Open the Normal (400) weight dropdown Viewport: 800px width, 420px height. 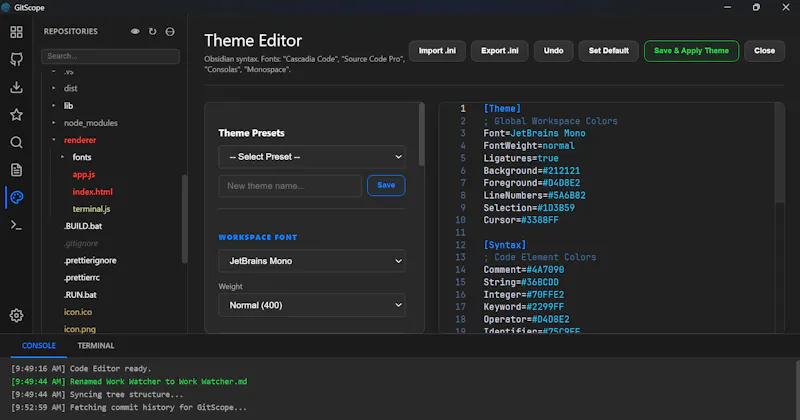(x=312, y=305)
